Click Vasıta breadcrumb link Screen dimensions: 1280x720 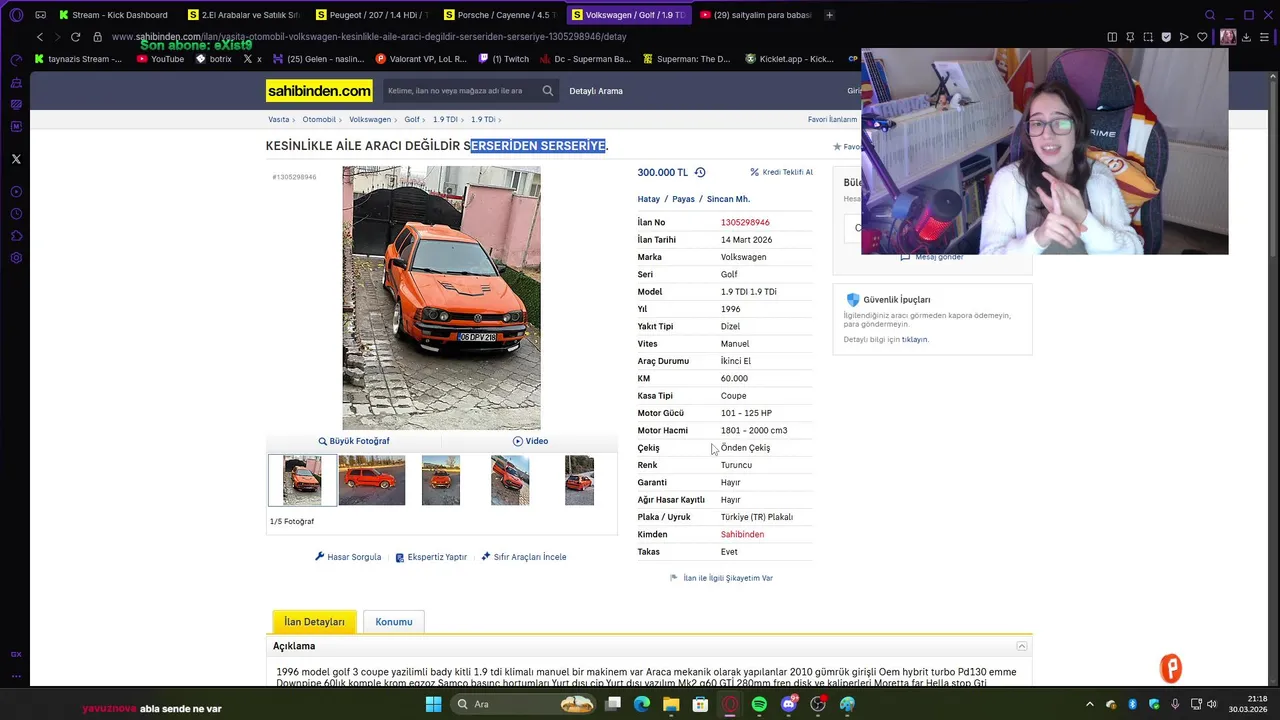pos(278,119)
